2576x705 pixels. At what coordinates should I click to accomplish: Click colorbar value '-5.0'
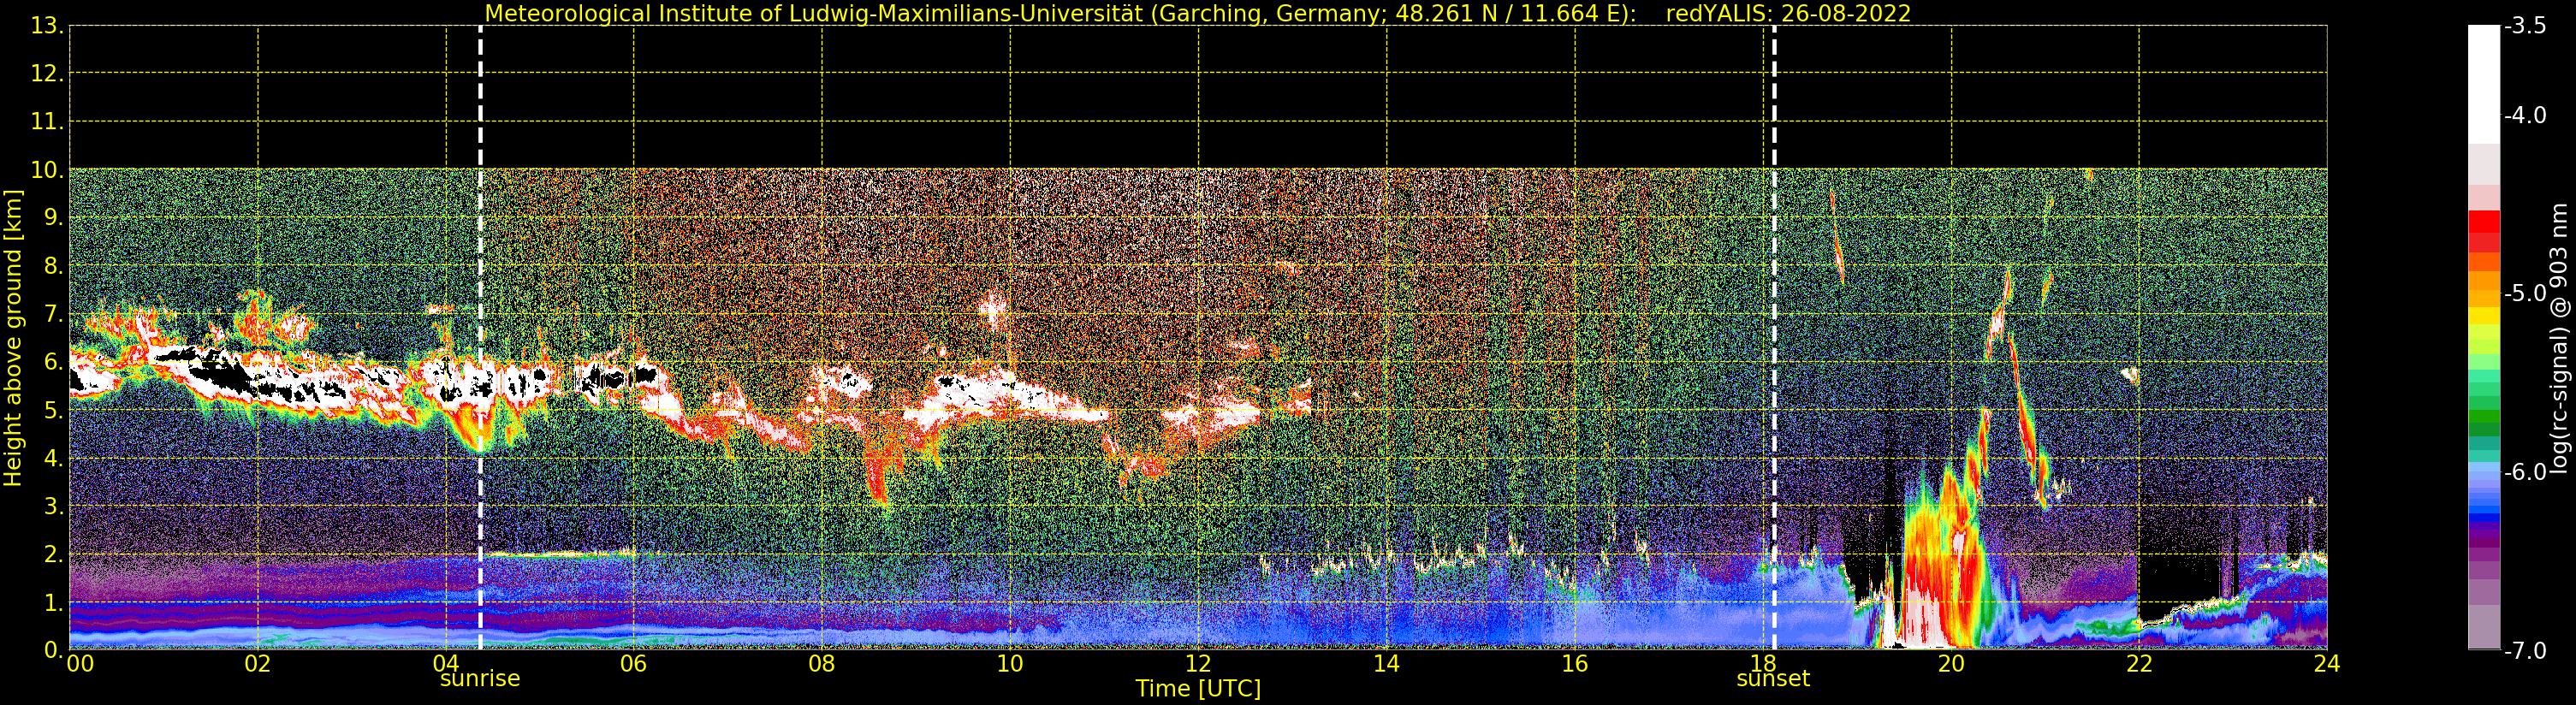pos(2525,293)
